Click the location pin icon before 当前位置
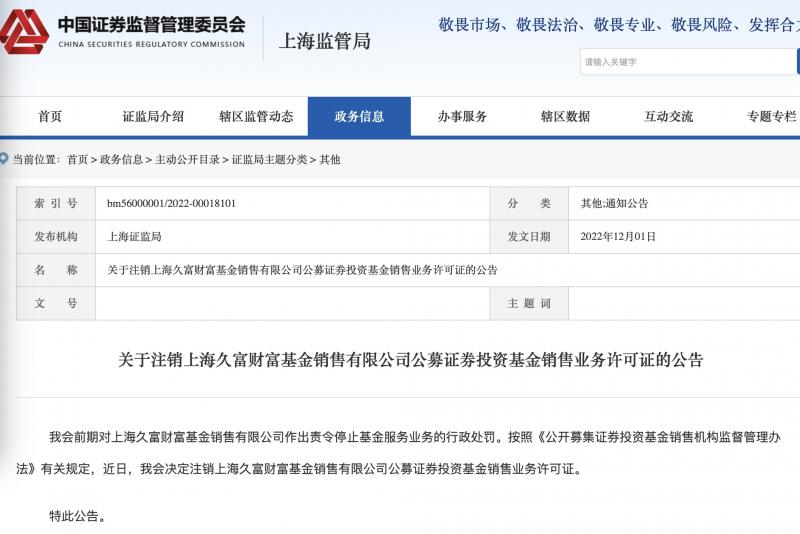This screenshot has height=534, width=800. pyautogui.click(x=4, y=159)
